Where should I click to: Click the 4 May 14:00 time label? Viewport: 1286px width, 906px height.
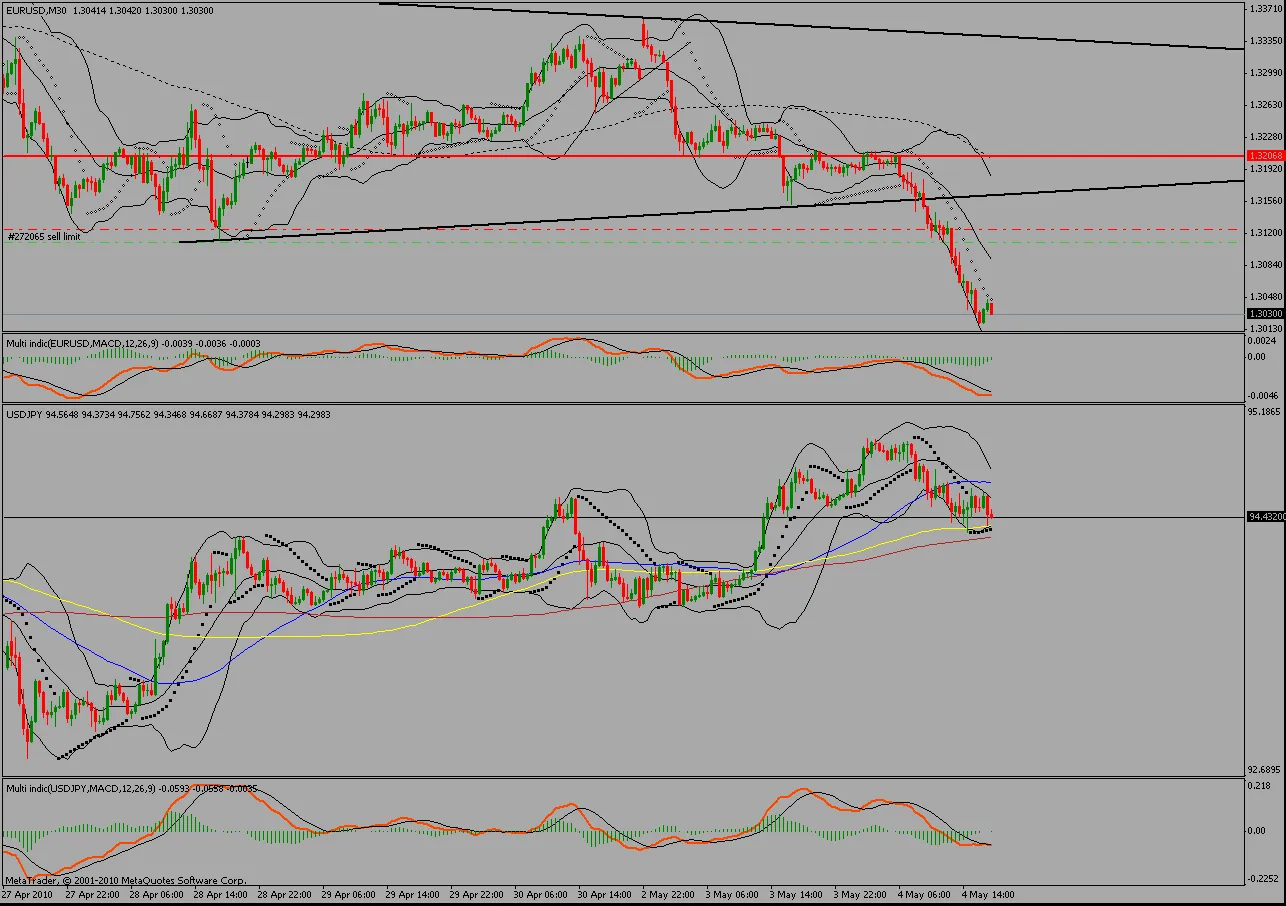[x=990, y=893]
